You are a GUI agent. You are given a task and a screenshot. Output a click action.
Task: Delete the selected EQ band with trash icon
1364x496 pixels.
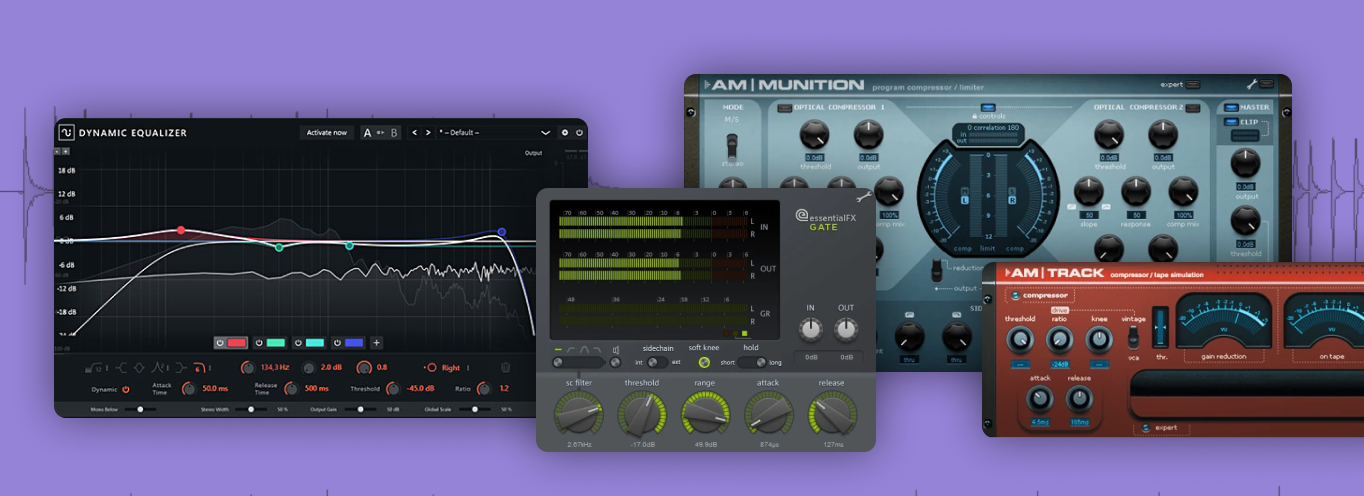coord(505,367)
